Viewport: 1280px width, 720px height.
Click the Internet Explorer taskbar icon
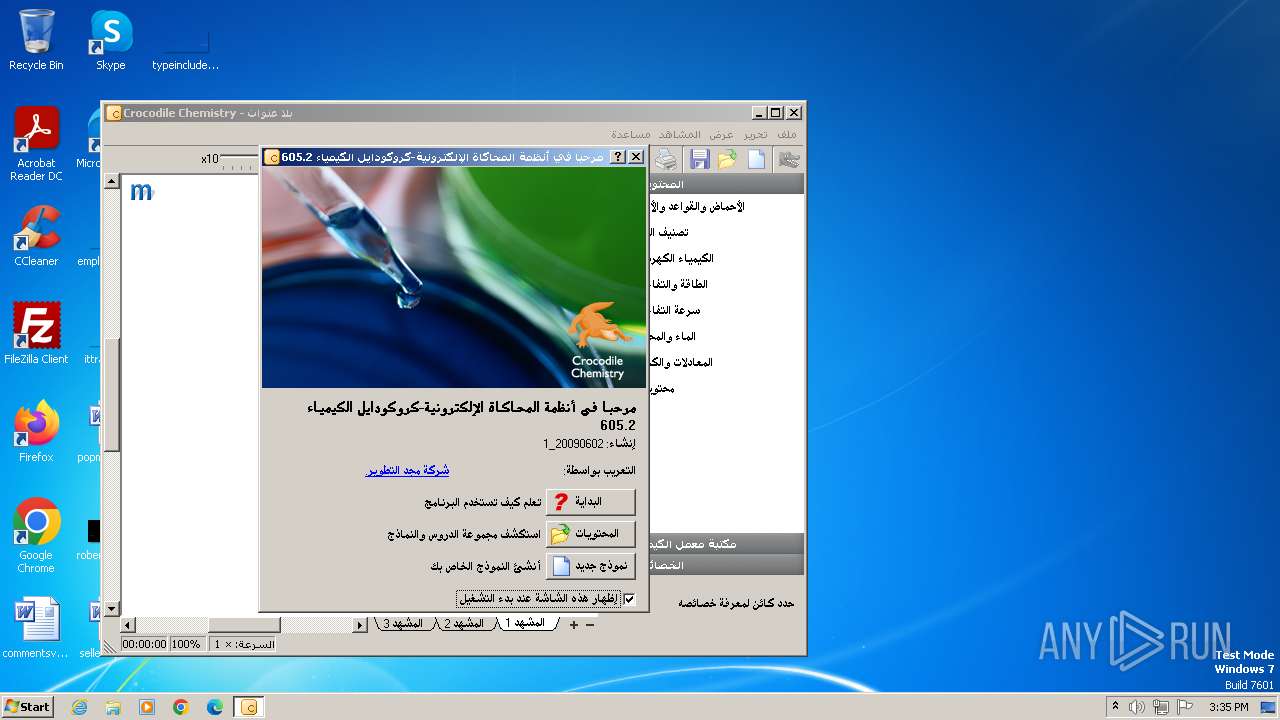pyautogui.click(x=79, y=707)
